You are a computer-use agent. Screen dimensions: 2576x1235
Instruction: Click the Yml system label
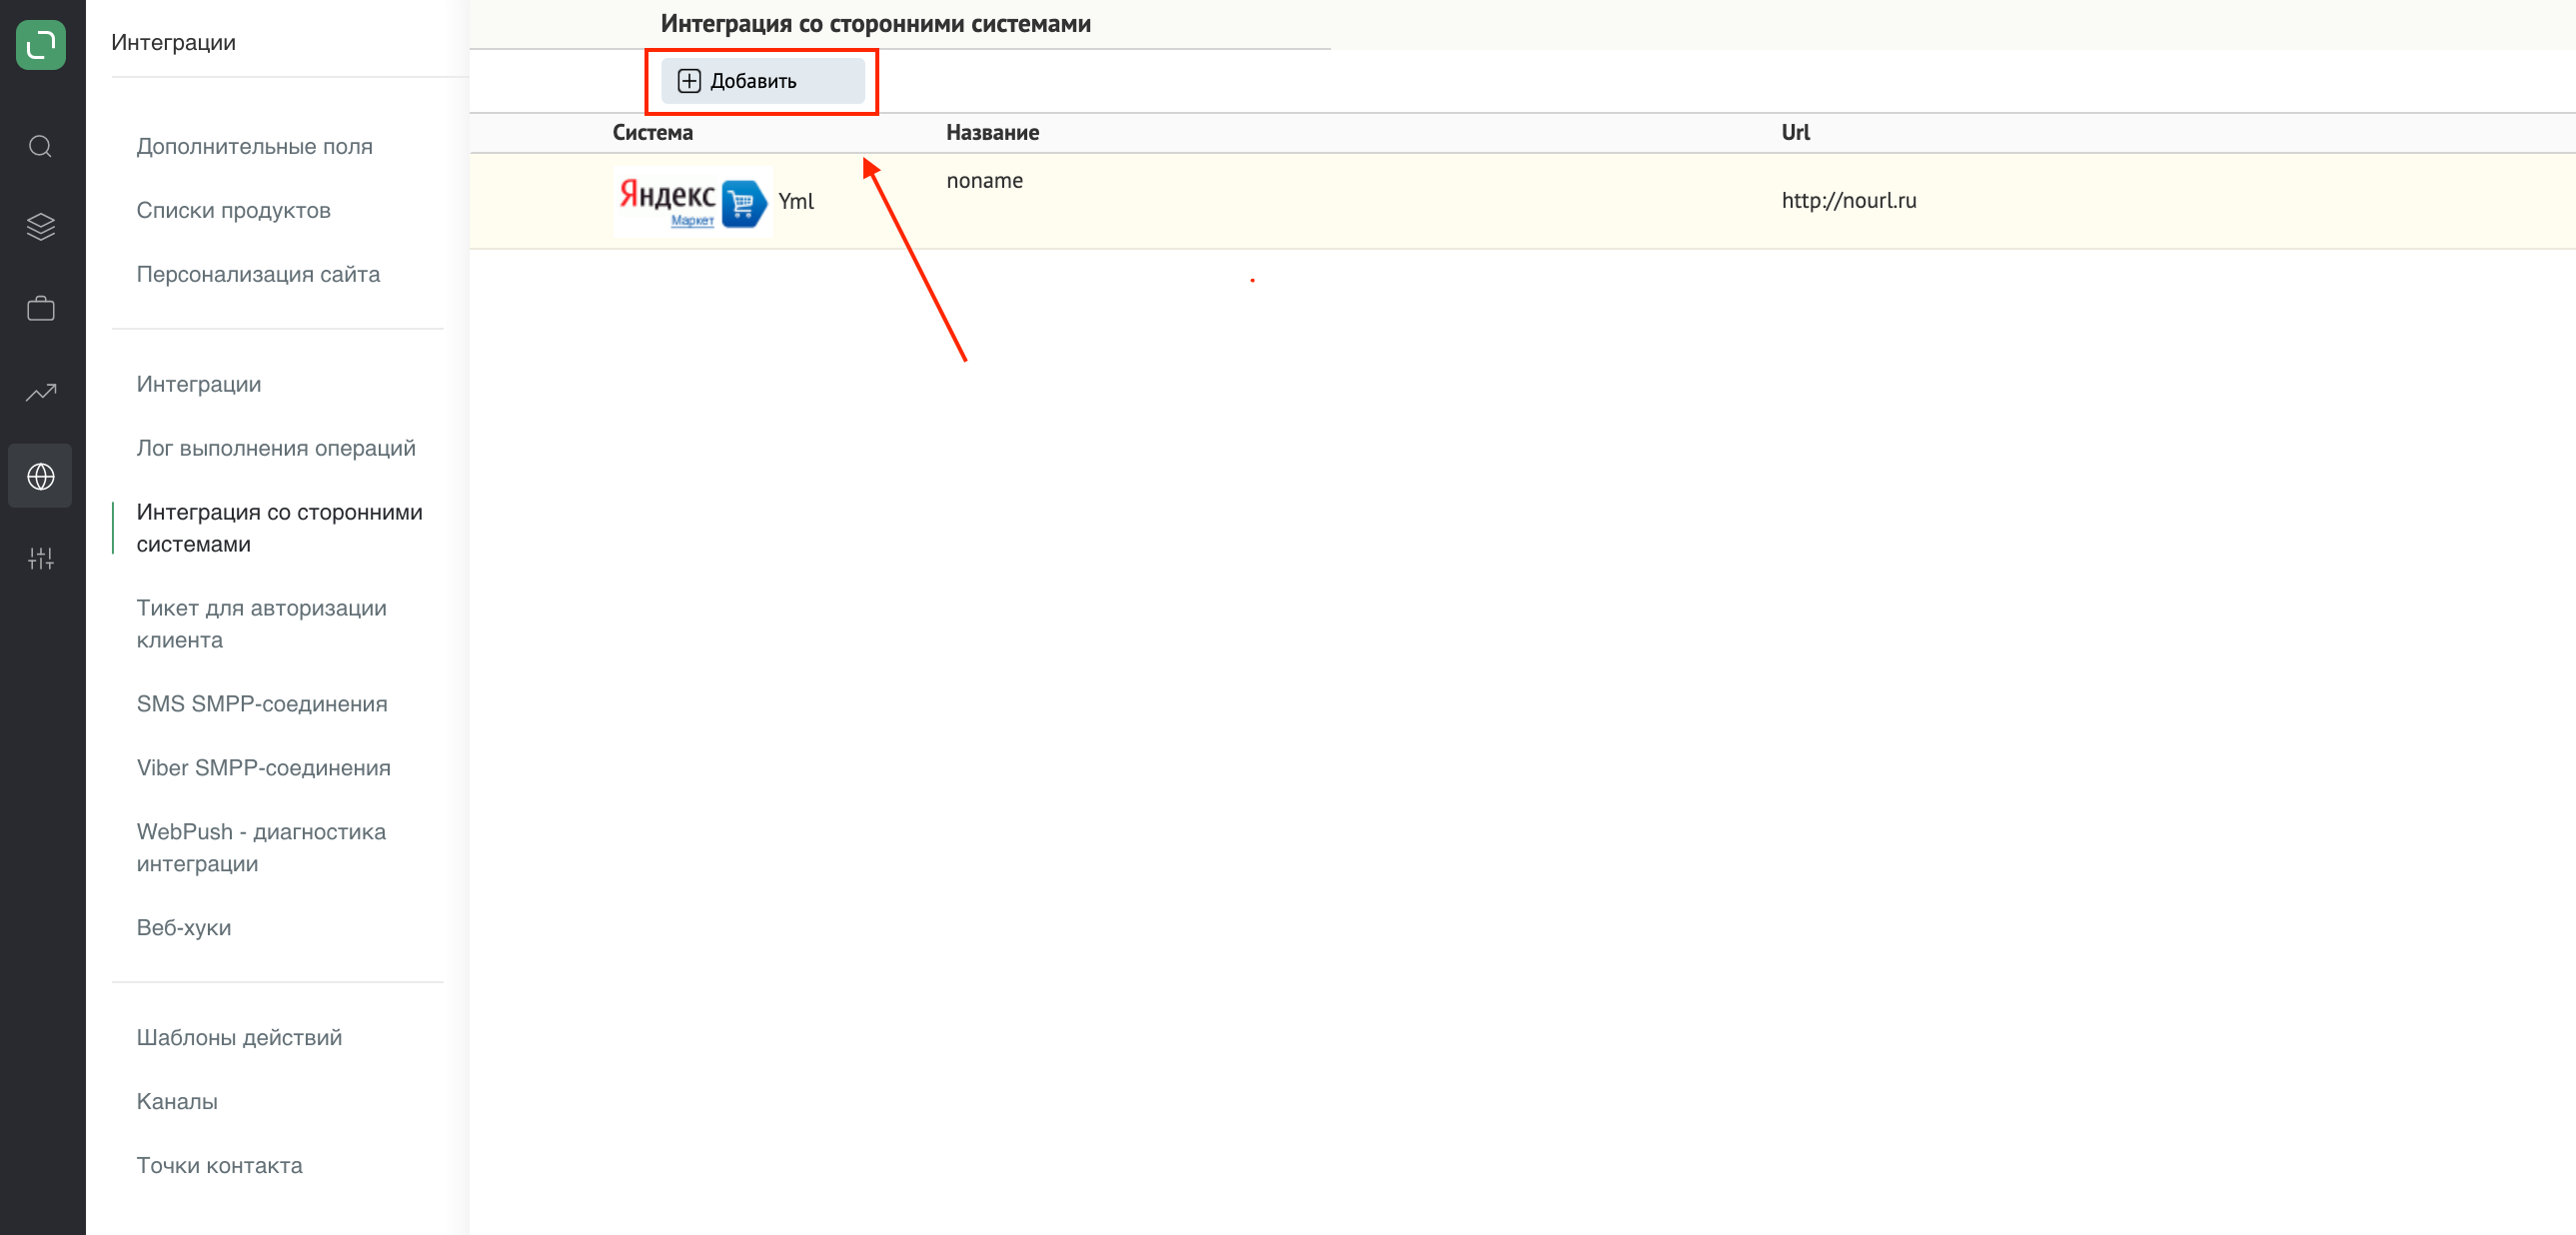click(x=796, y=201)
